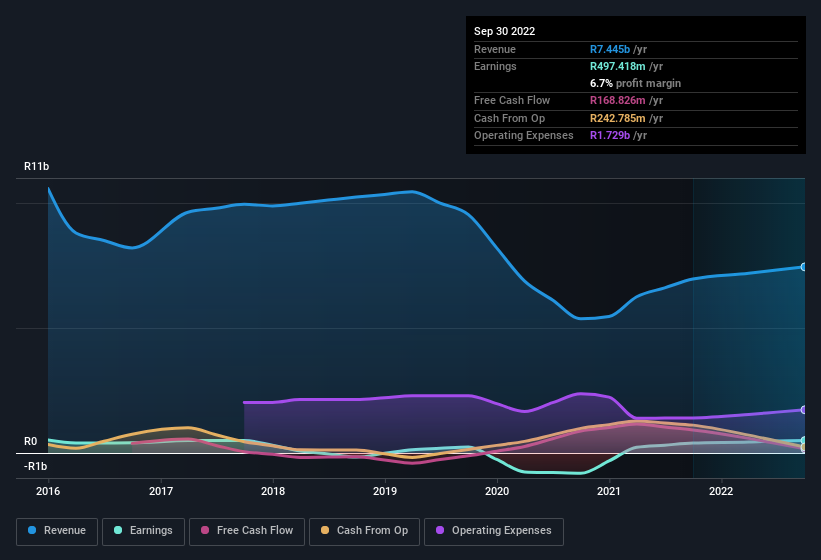Select the R7.445b revenue value in tooltip

click(609, 49)
